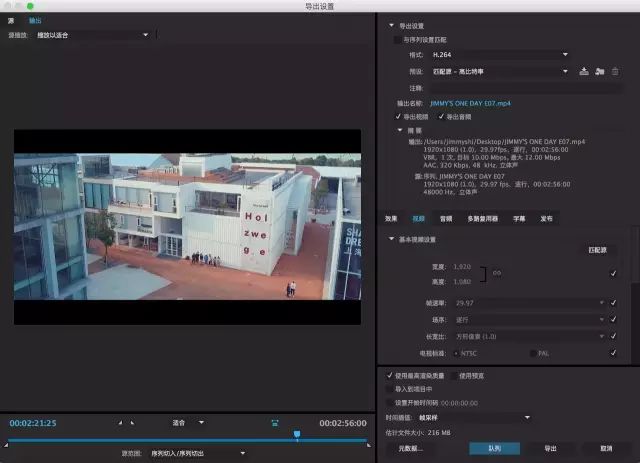
Task: Enable the 设置开始时间码 checkbox
Action: (x=389, y=403)
